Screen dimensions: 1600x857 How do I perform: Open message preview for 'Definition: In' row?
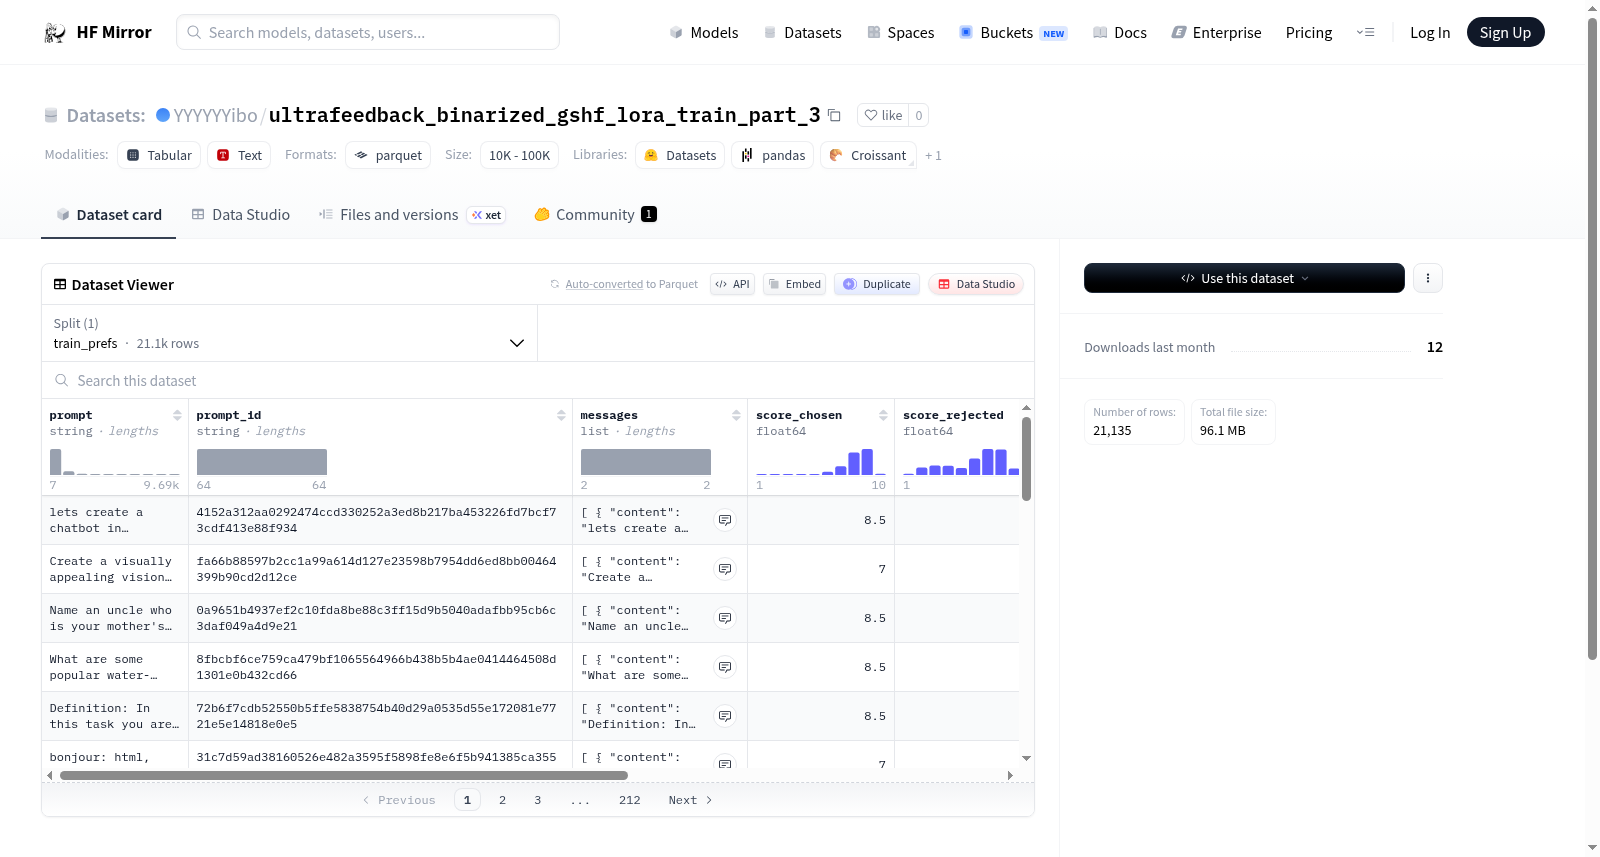coord(725,716)
